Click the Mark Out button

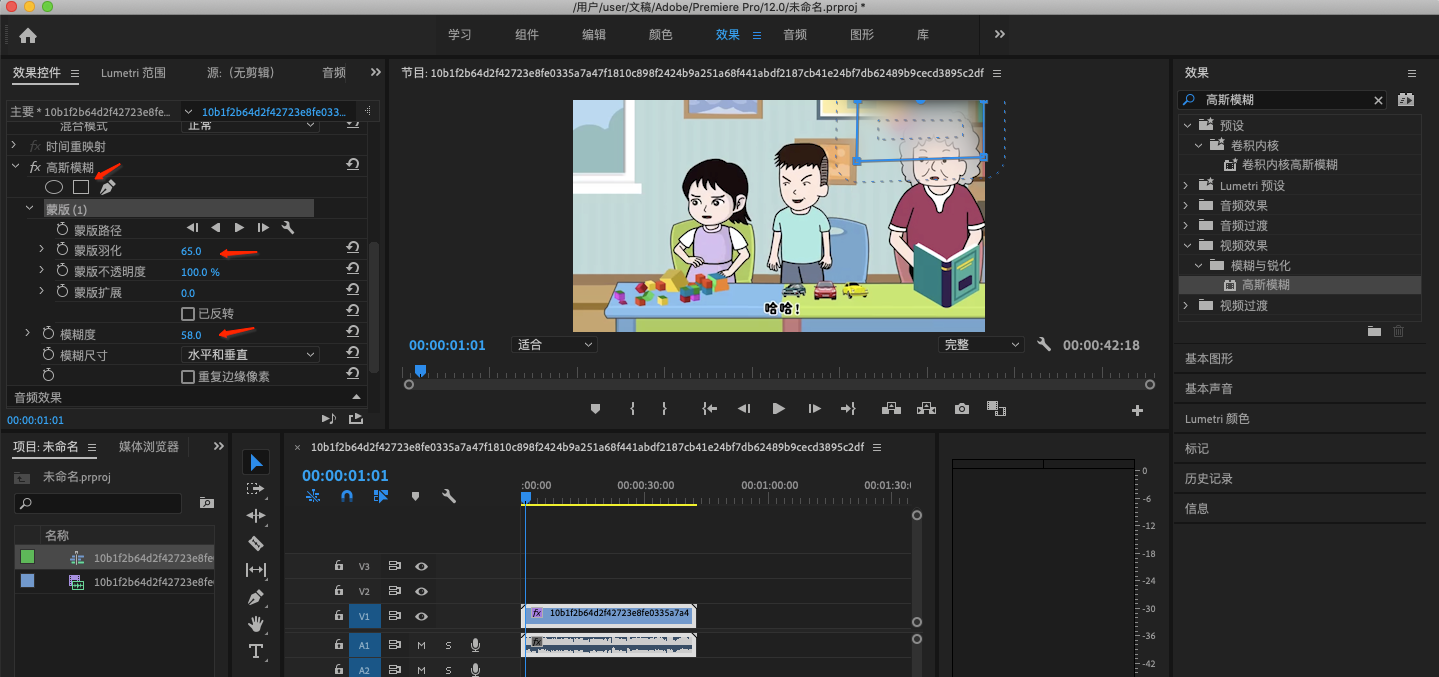click(x=664, y=409)
